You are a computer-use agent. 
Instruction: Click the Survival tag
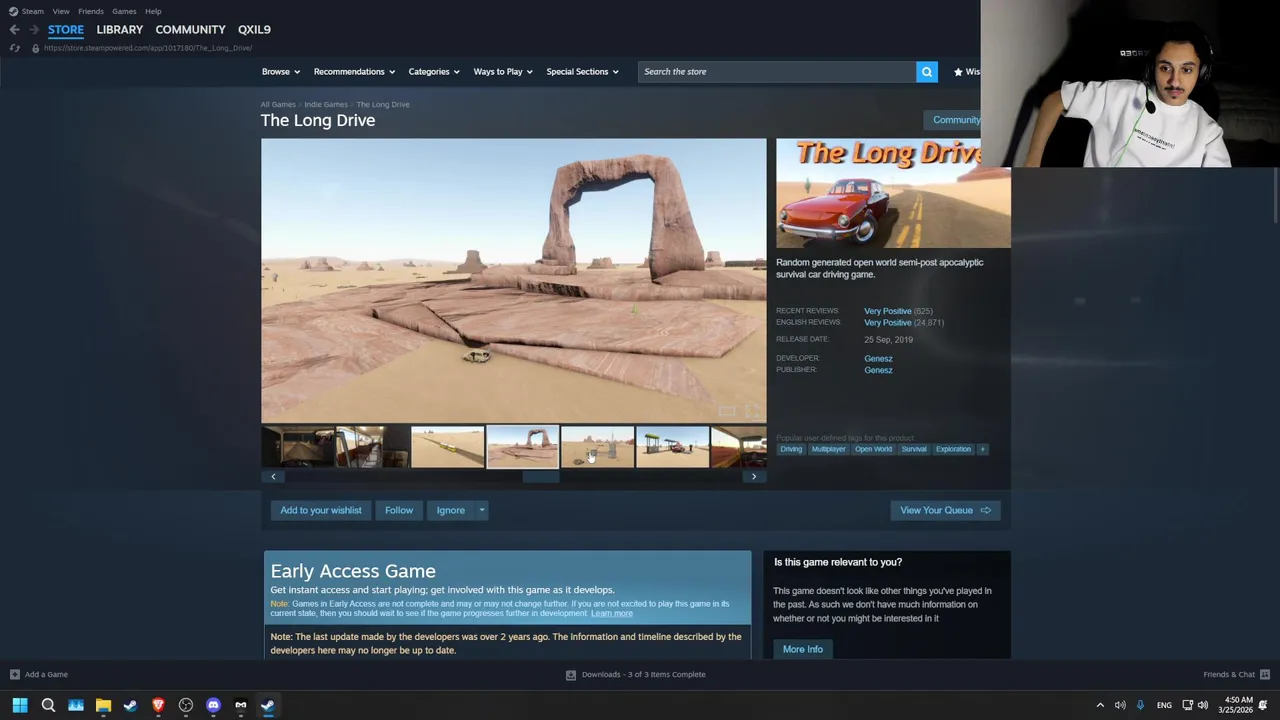tap(914, 449)
